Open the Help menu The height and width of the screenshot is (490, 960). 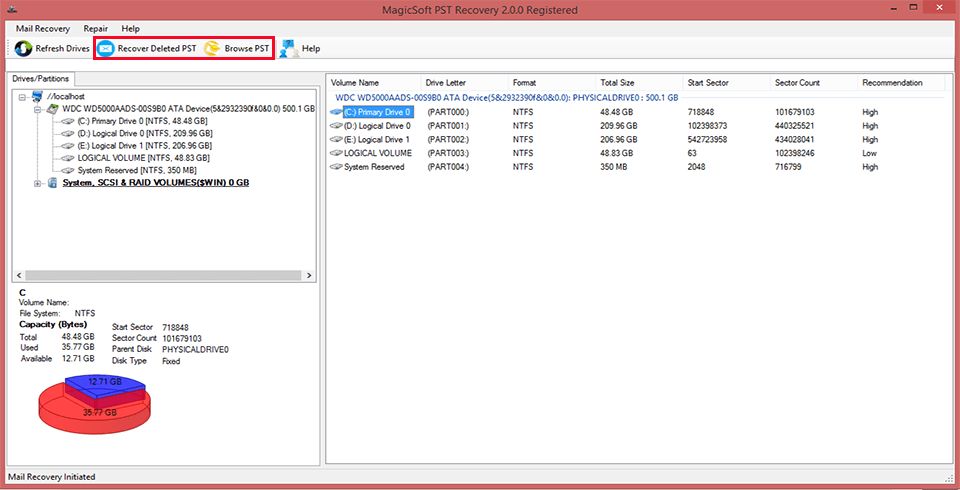point(130,29)
